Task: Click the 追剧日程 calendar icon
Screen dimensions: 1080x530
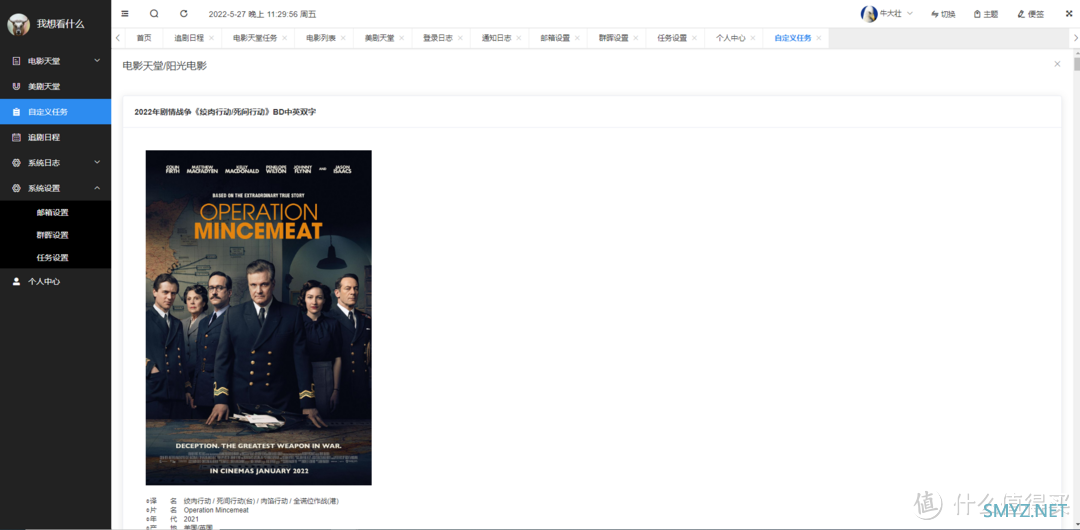Action: tap(17, 137)
